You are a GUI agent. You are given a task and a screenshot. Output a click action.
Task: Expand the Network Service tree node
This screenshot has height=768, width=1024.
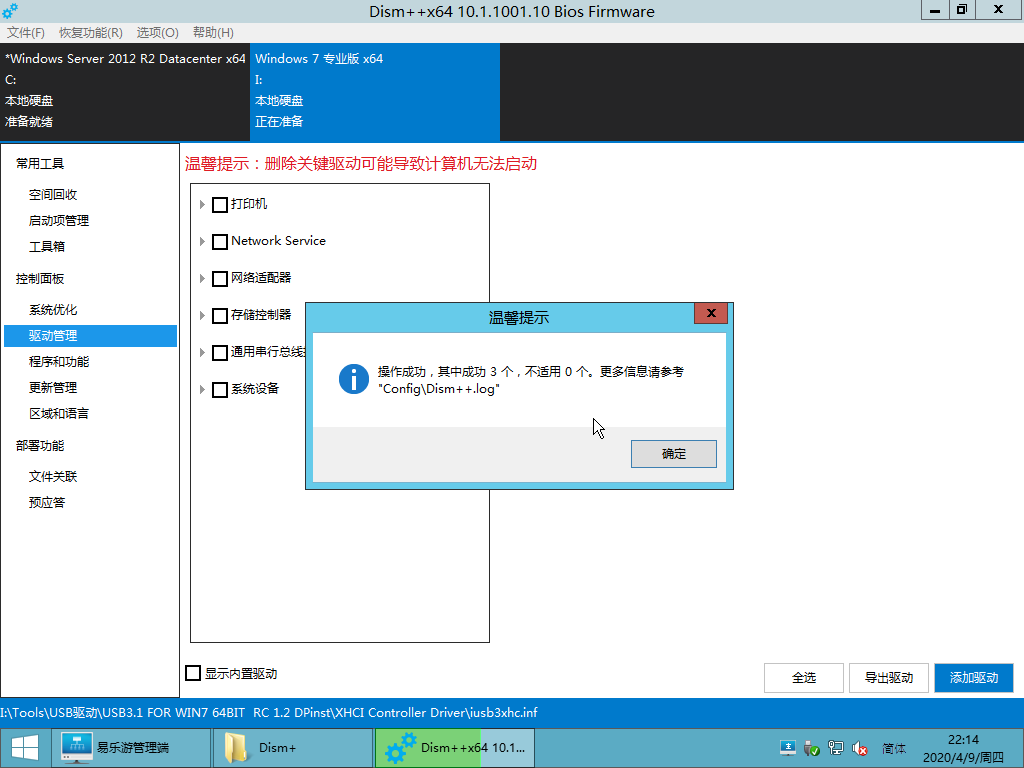pyautogui.click(x=202, y=242)
